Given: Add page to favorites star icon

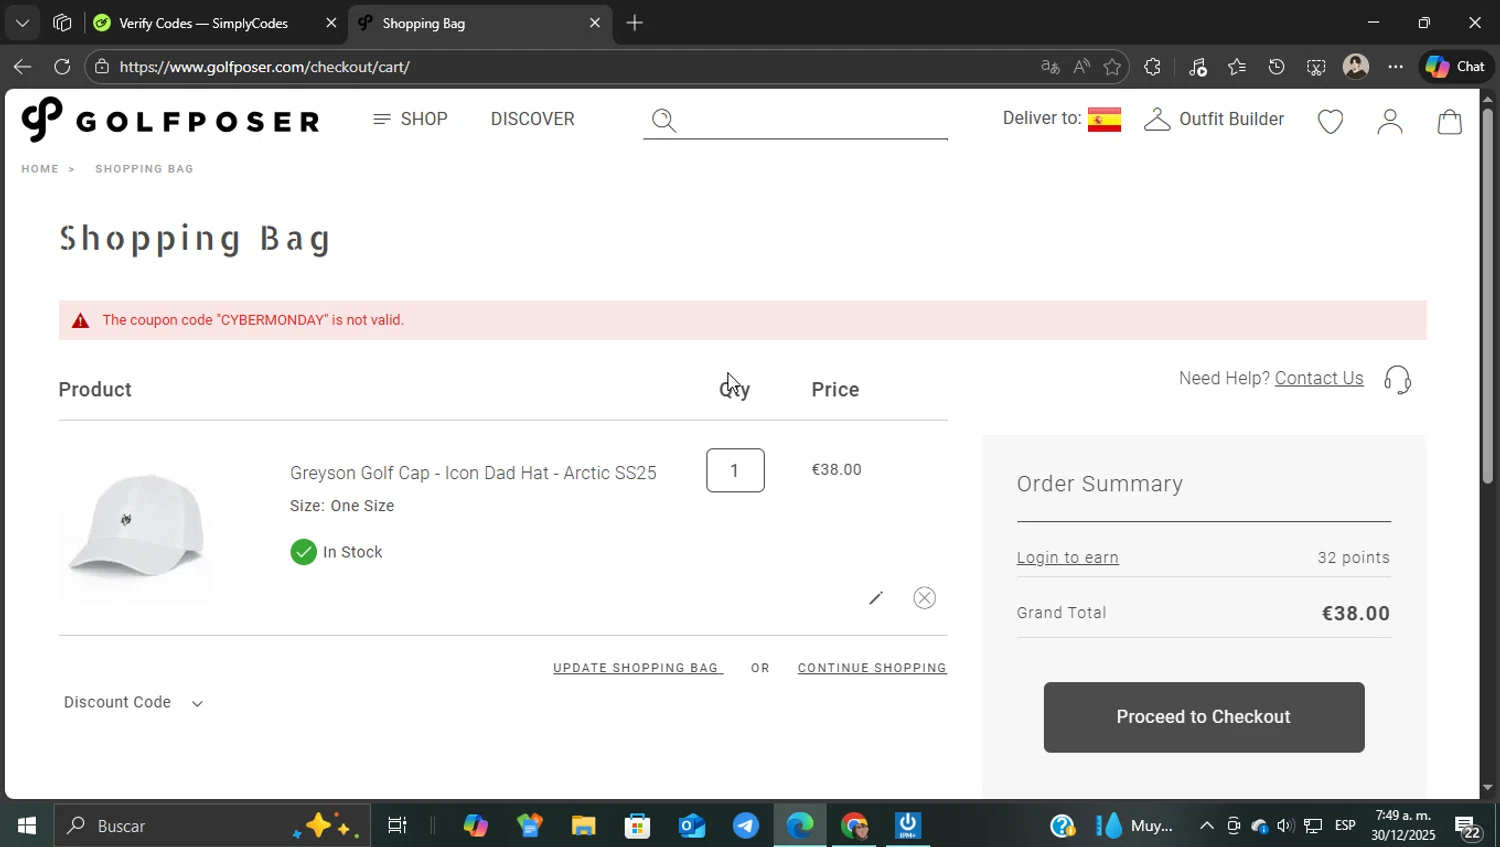Looking at the screenshot, I should (x=1112, y=67).
